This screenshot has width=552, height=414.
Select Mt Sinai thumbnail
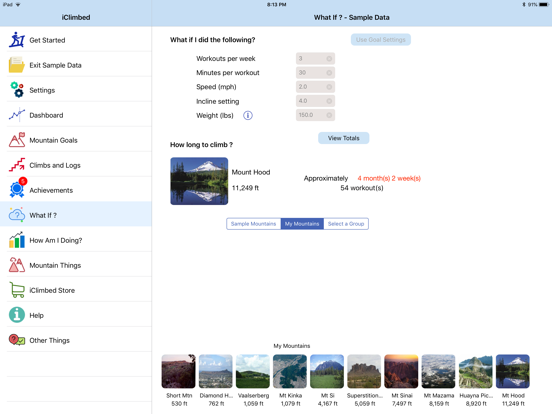click(401, 371)
